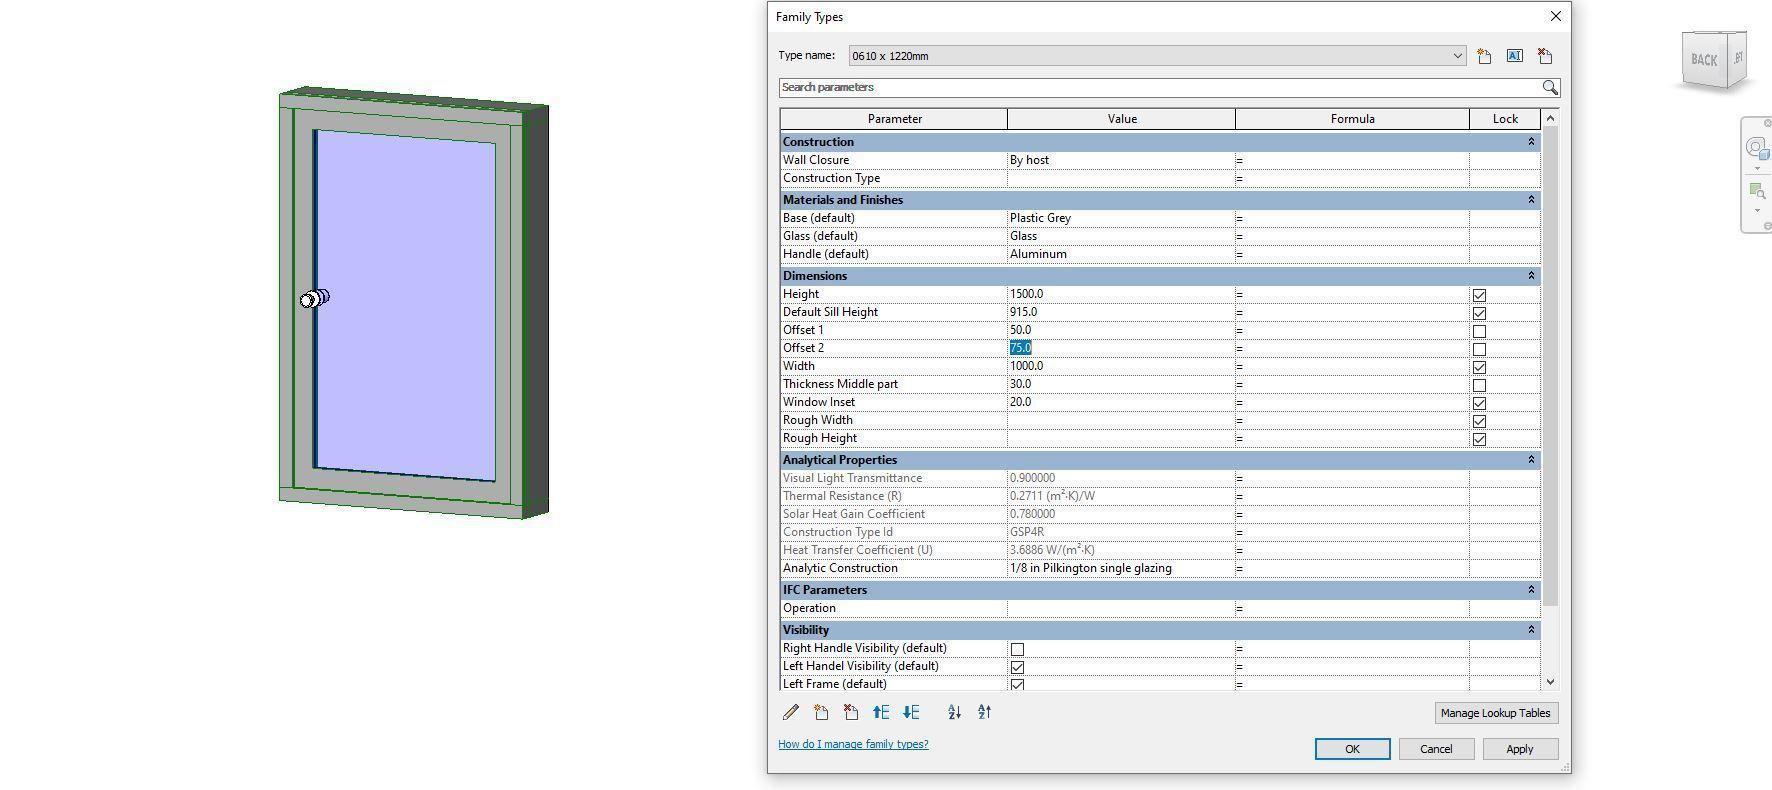This screenshot has height=790, width=1772.
Task: Sort parameters in descending order
Action: (x=984, y=712)
